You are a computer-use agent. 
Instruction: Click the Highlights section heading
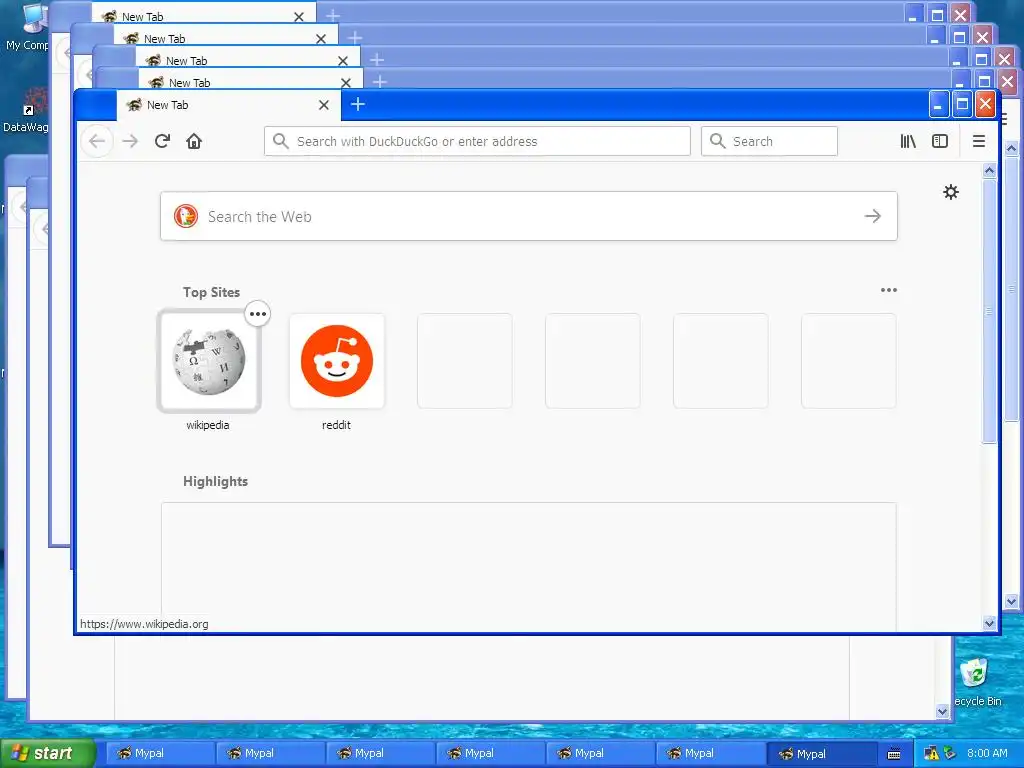point(216,481)
